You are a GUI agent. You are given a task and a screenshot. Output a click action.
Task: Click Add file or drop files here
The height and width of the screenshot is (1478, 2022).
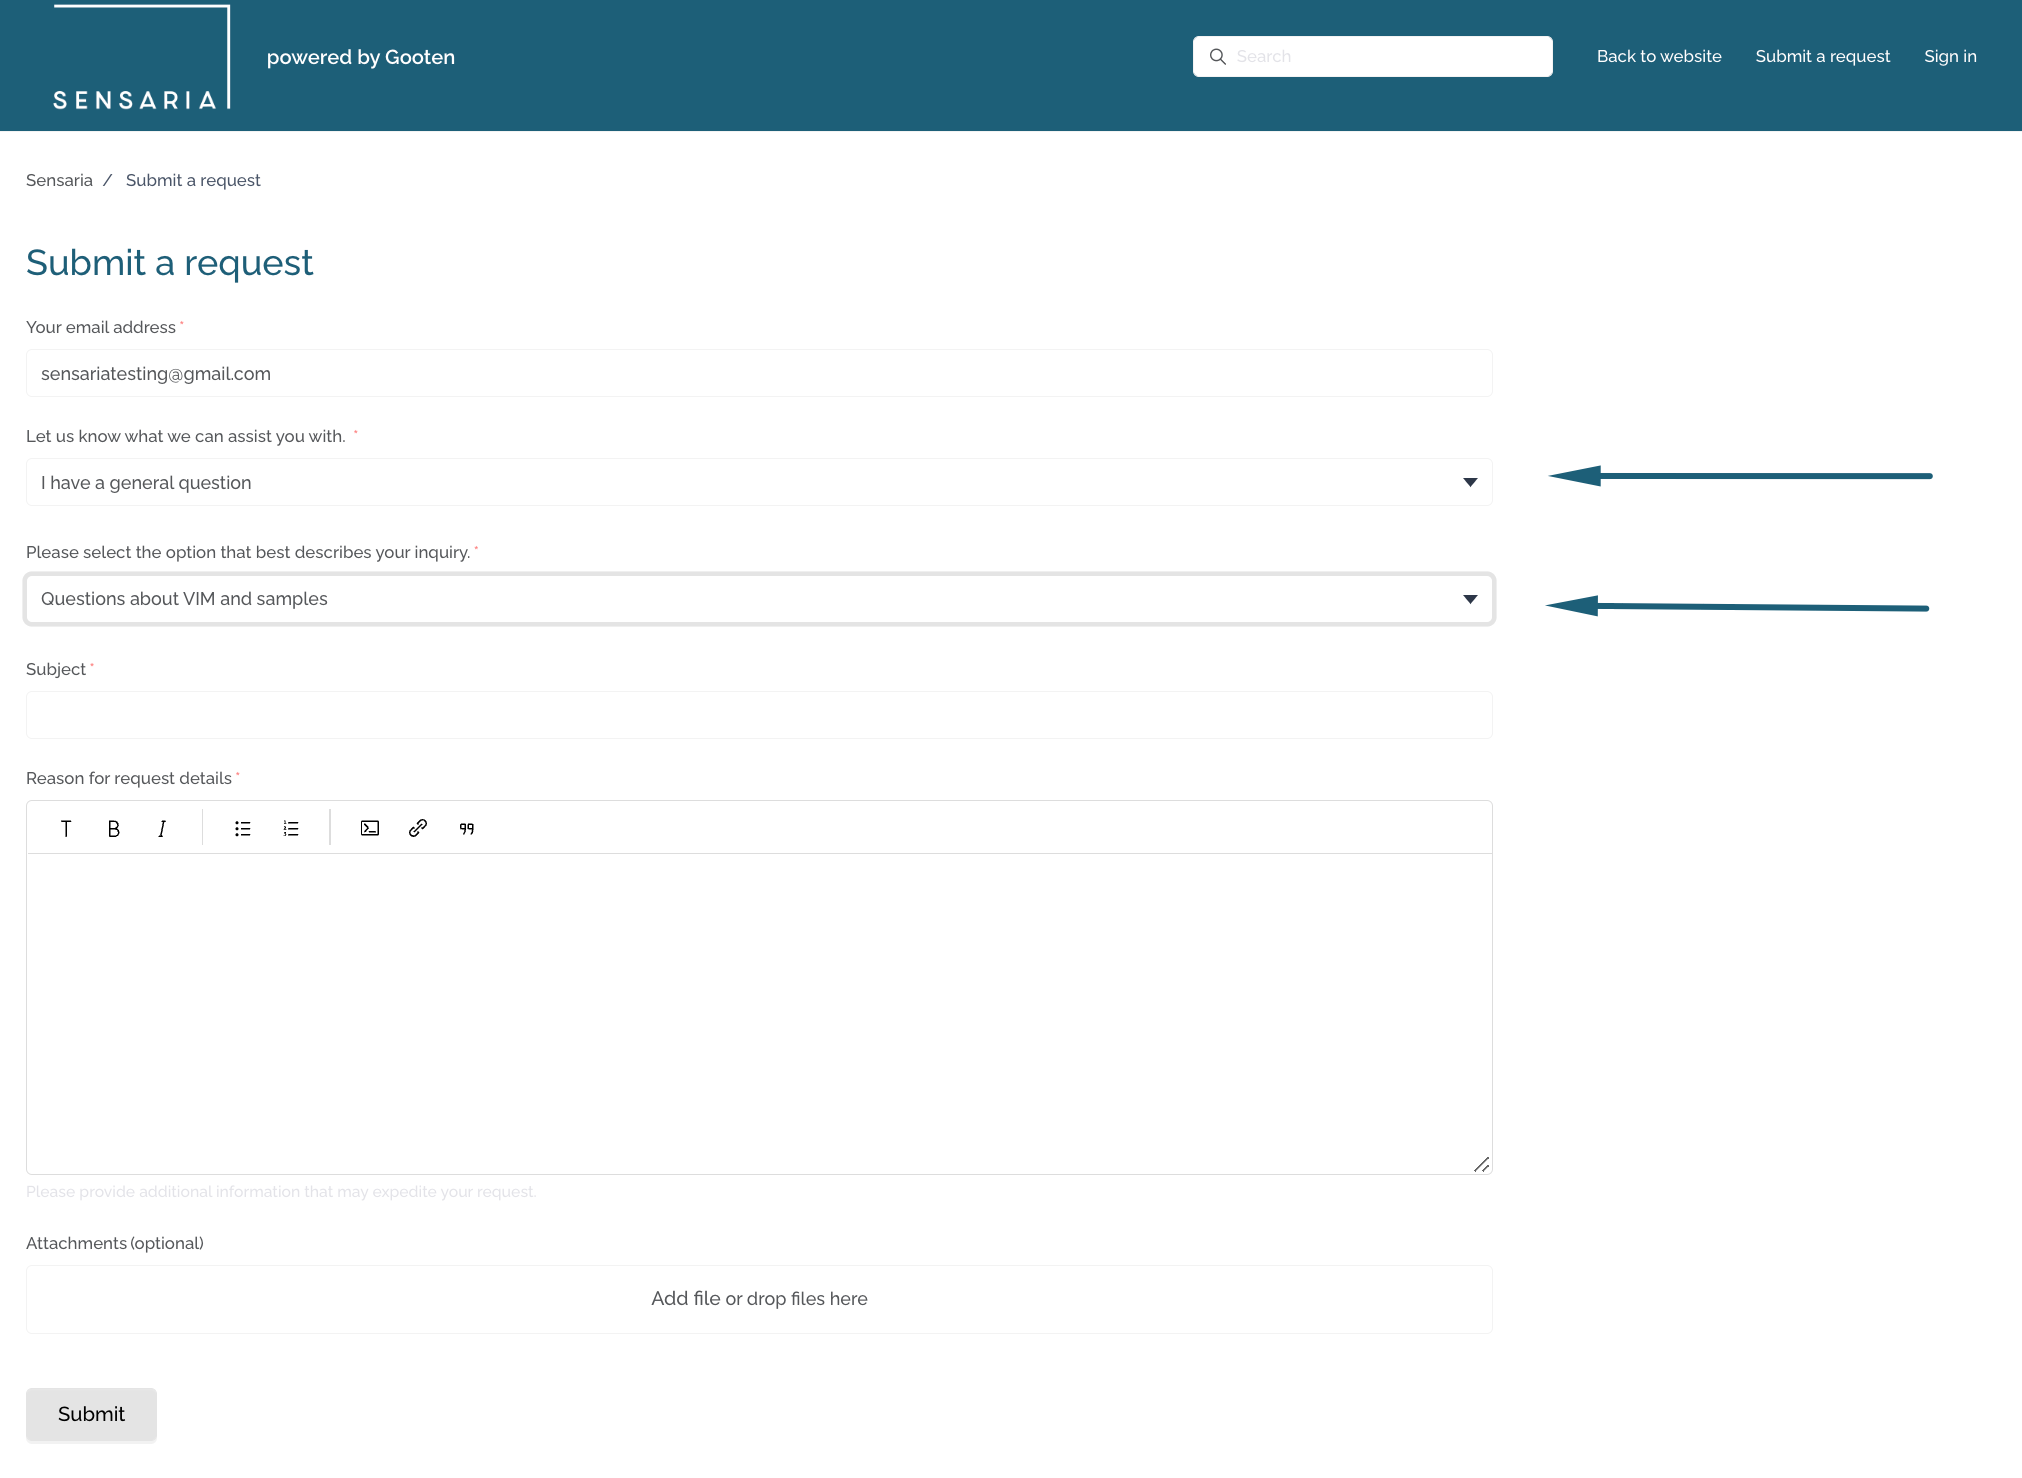[759, 1299]
